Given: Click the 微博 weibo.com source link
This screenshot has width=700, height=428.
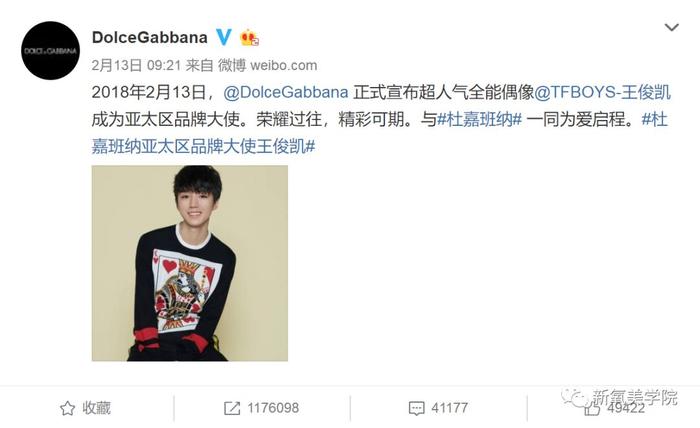Looking at the screenshot, I should click(x=267, y=66).
